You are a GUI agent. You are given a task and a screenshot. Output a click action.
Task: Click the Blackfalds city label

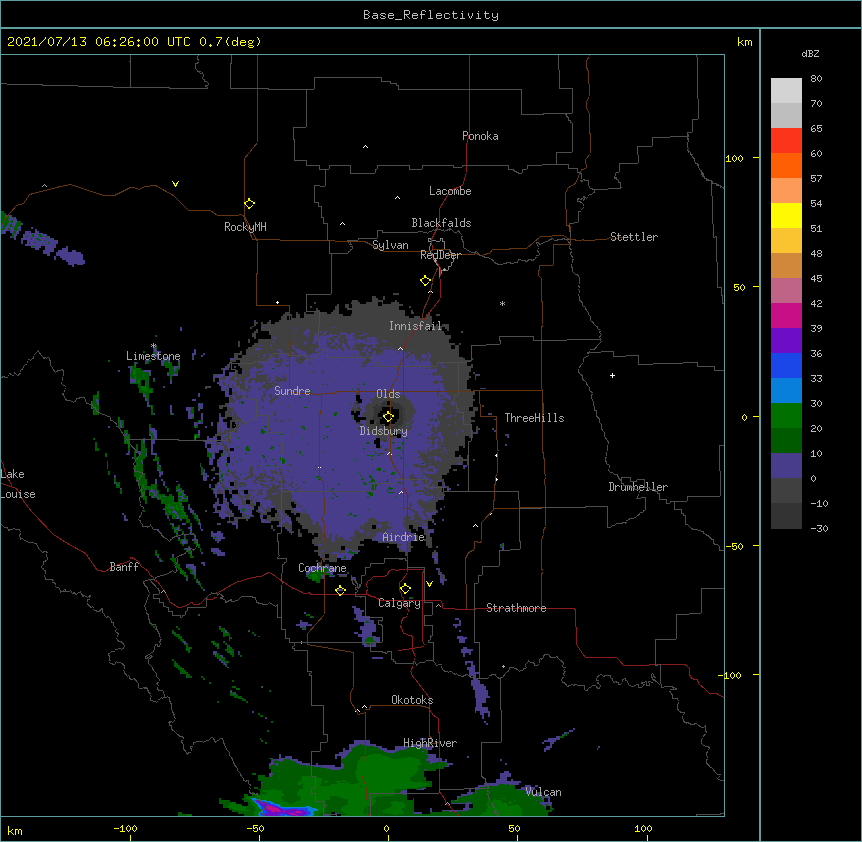[x=441, y=223]
